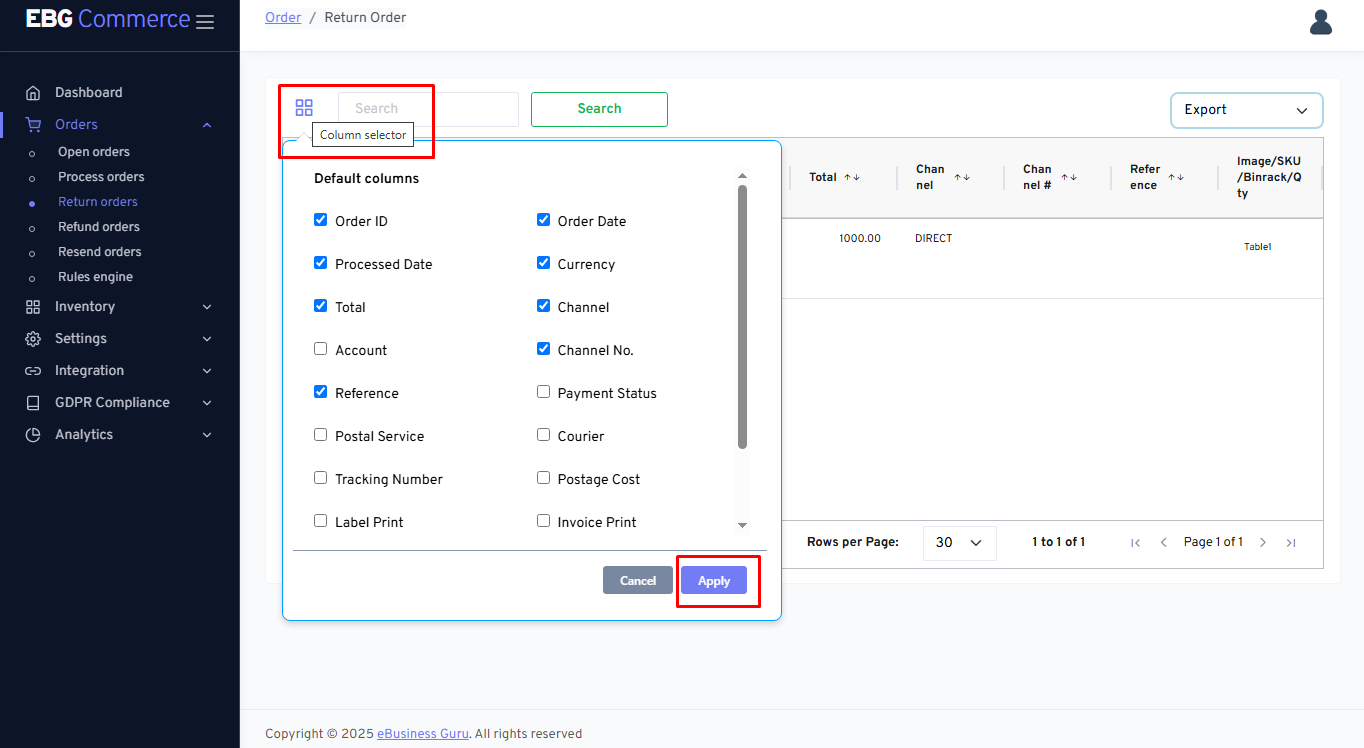Click the next page arrow icon
This screenshot has height=748, width=1364.
tap(1263, 543)
